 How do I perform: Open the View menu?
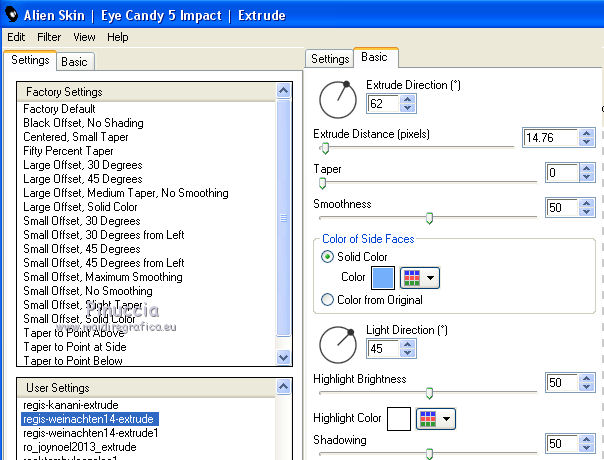click(x=84, y=37)
